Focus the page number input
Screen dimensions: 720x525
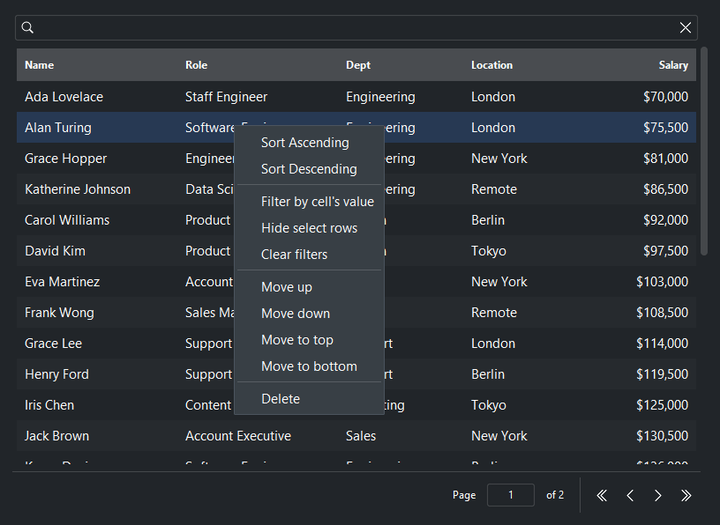(x=511, y=495)
